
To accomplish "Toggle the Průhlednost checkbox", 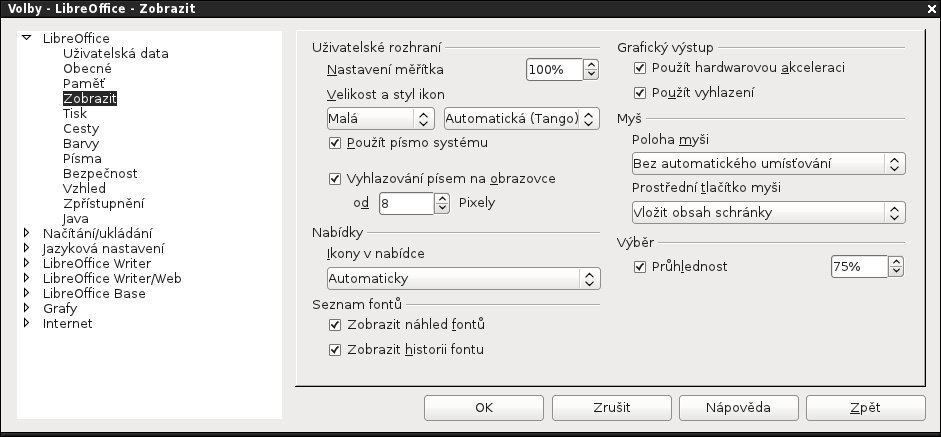I will pyautogui.click(x=640, y=267).
